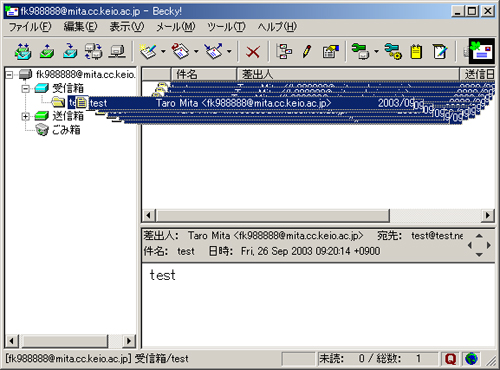This screenshot has width=500, height=370.
Task: Open dropdown arrow beside compose icon
Action: [x=163, y=52]
